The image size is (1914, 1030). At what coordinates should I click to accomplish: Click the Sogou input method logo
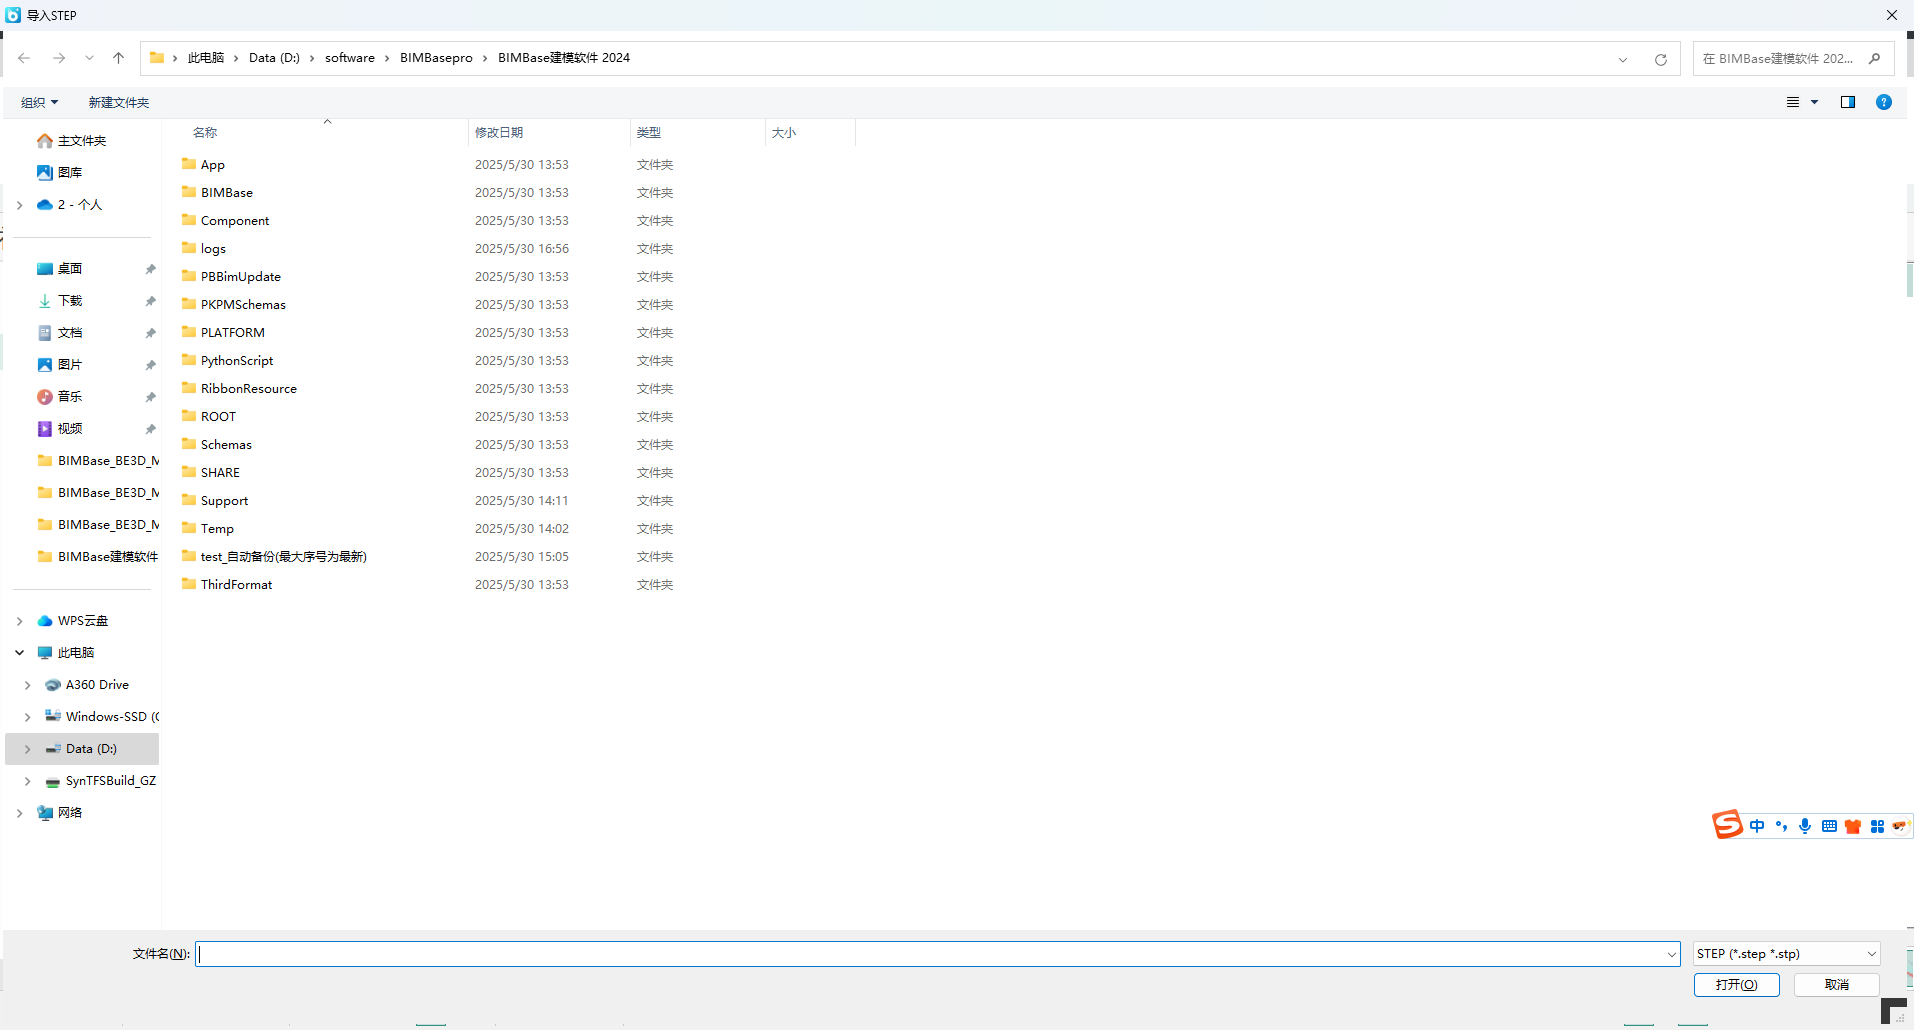pyautogui.click(x=1727, y=825)
